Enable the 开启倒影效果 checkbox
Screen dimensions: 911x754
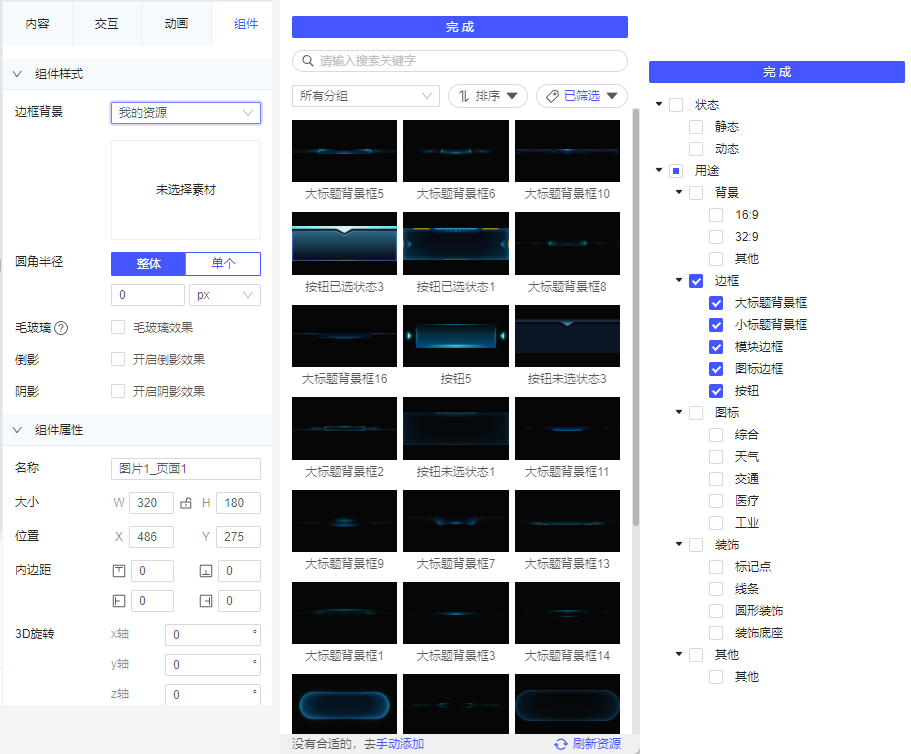[x=118, y=359]
